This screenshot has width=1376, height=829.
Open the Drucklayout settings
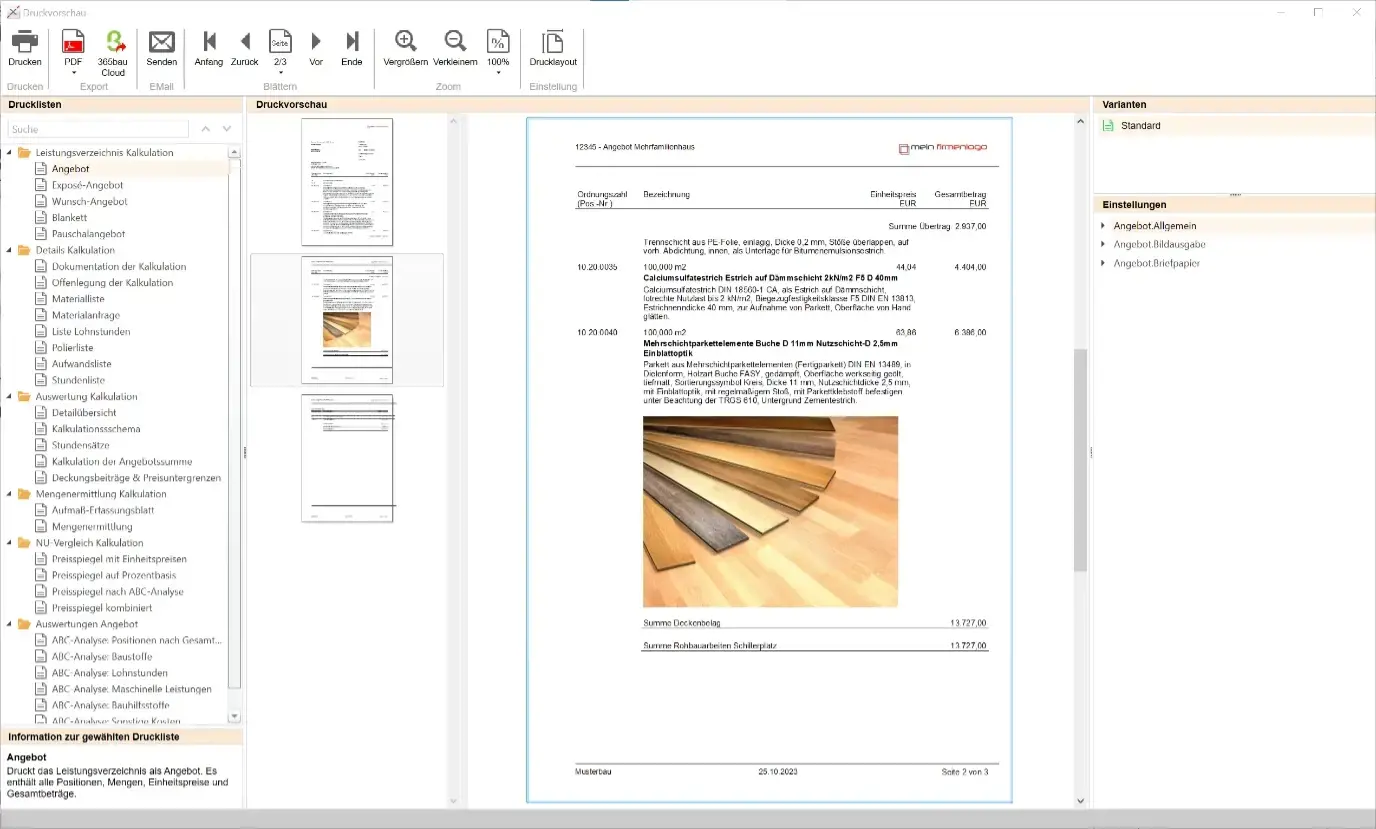click(553, 41)
